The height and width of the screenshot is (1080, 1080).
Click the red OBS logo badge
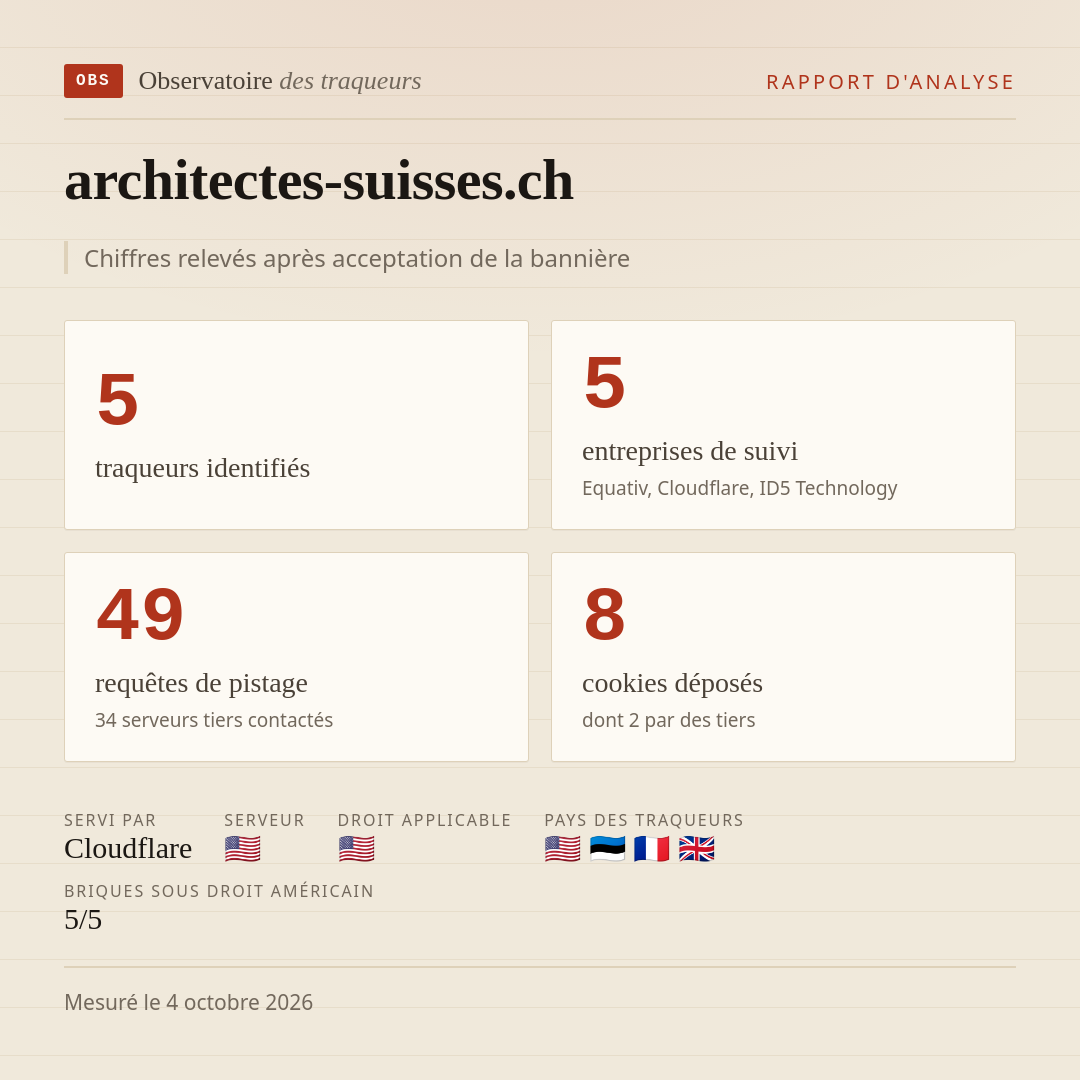(x=94, y=81)
